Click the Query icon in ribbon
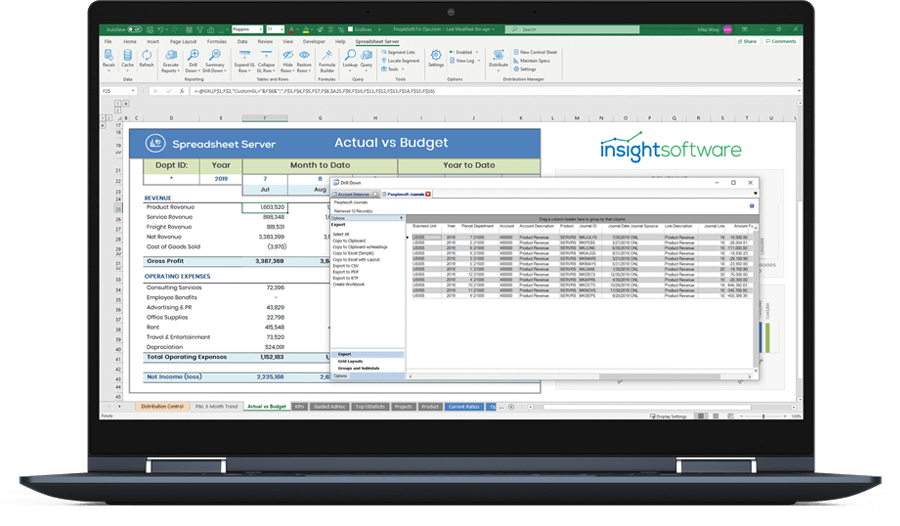The height and width of the screenshot is (526, 900). [x=366, y=55]
